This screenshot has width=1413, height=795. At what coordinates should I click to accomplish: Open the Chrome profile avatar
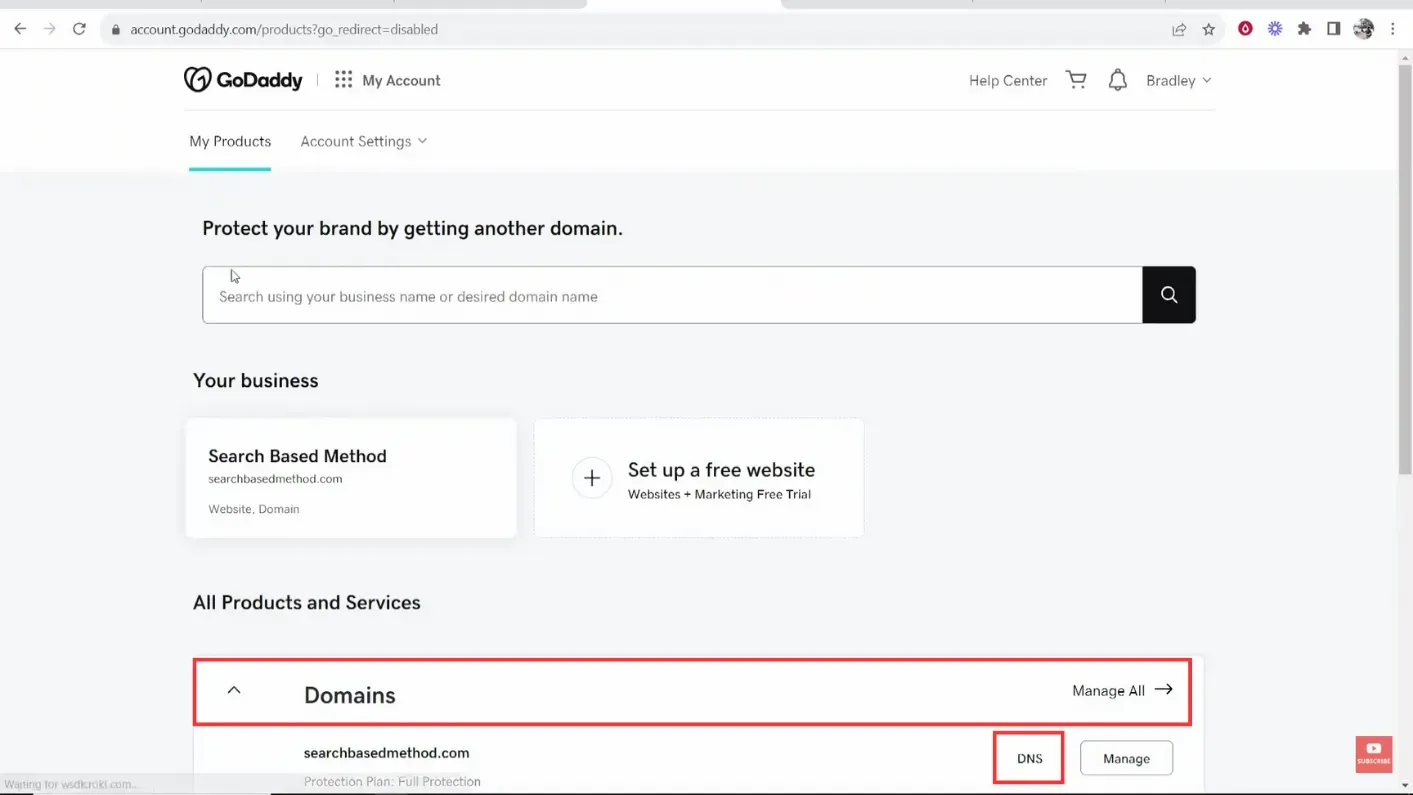(1363, 29)
